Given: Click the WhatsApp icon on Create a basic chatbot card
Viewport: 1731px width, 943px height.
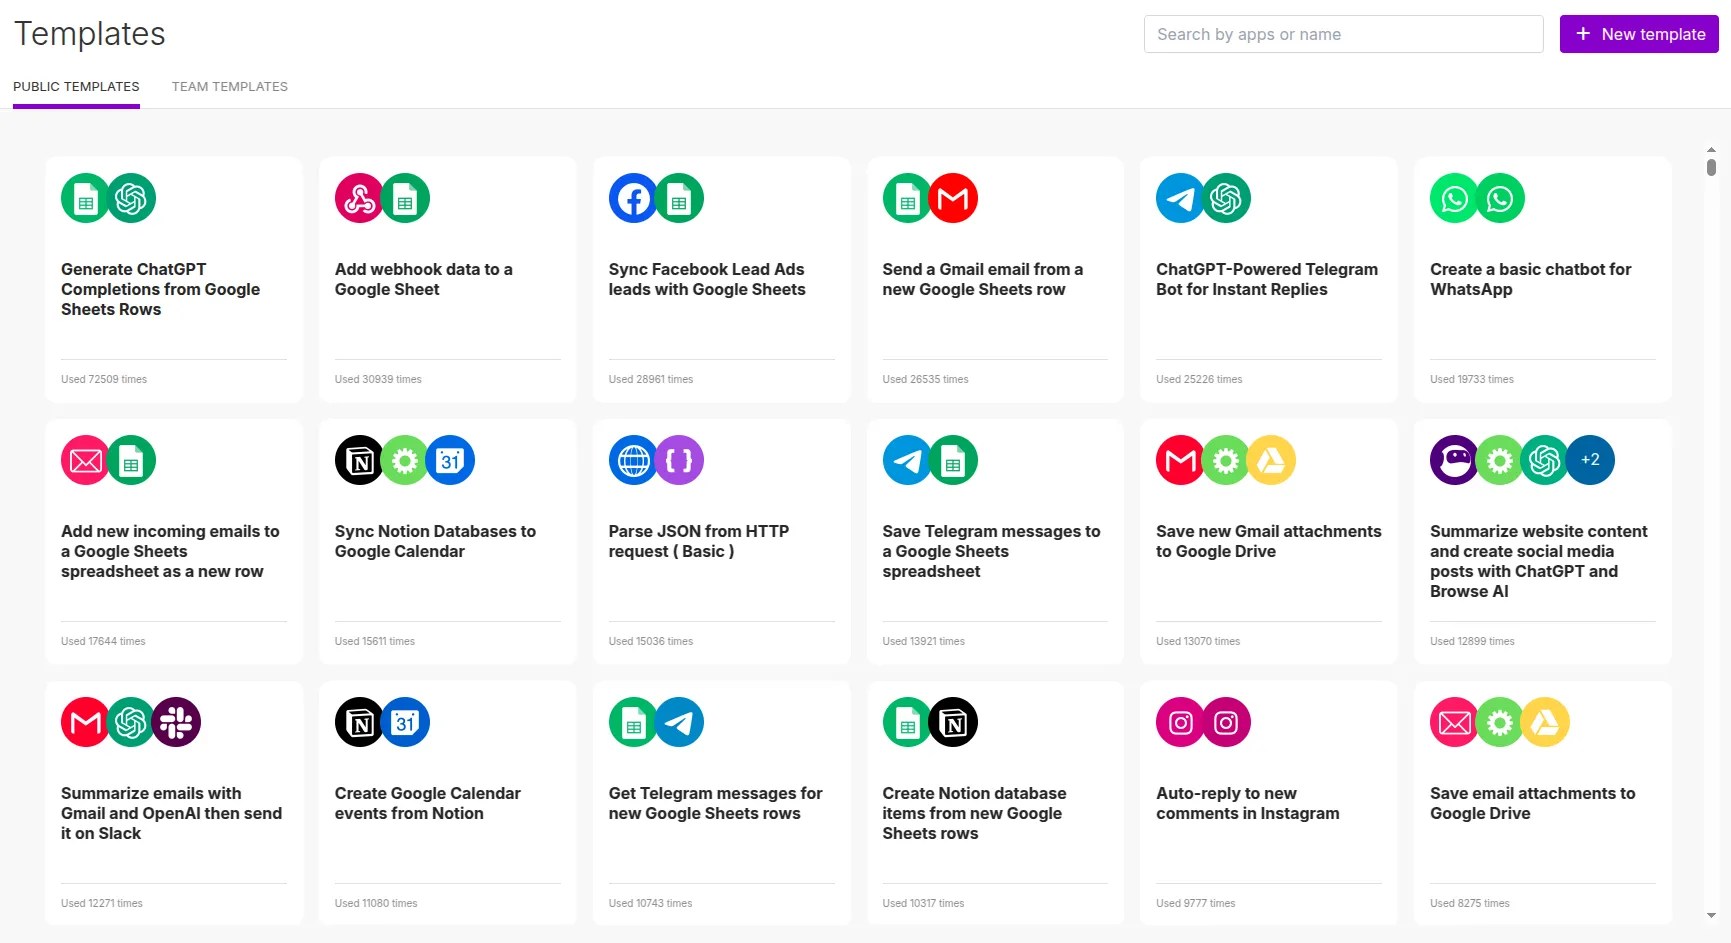Looking at the screenshot, I should (x=1453, y=198).
